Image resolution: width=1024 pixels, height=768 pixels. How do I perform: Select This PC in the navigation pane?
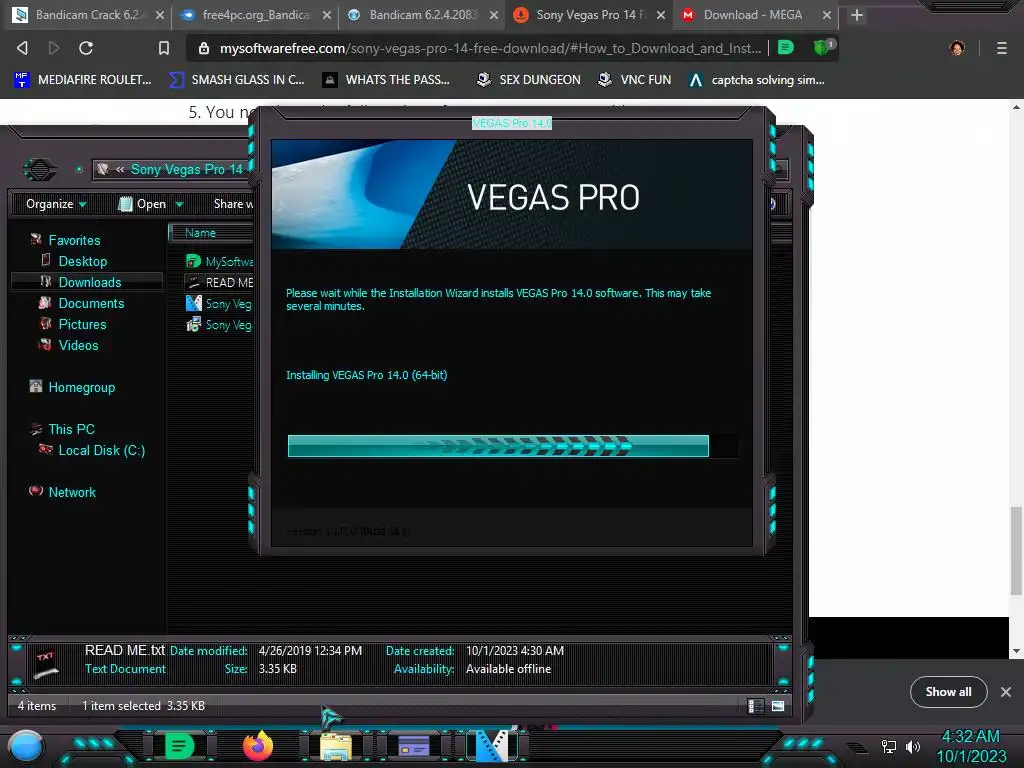(x=71, y=429)
